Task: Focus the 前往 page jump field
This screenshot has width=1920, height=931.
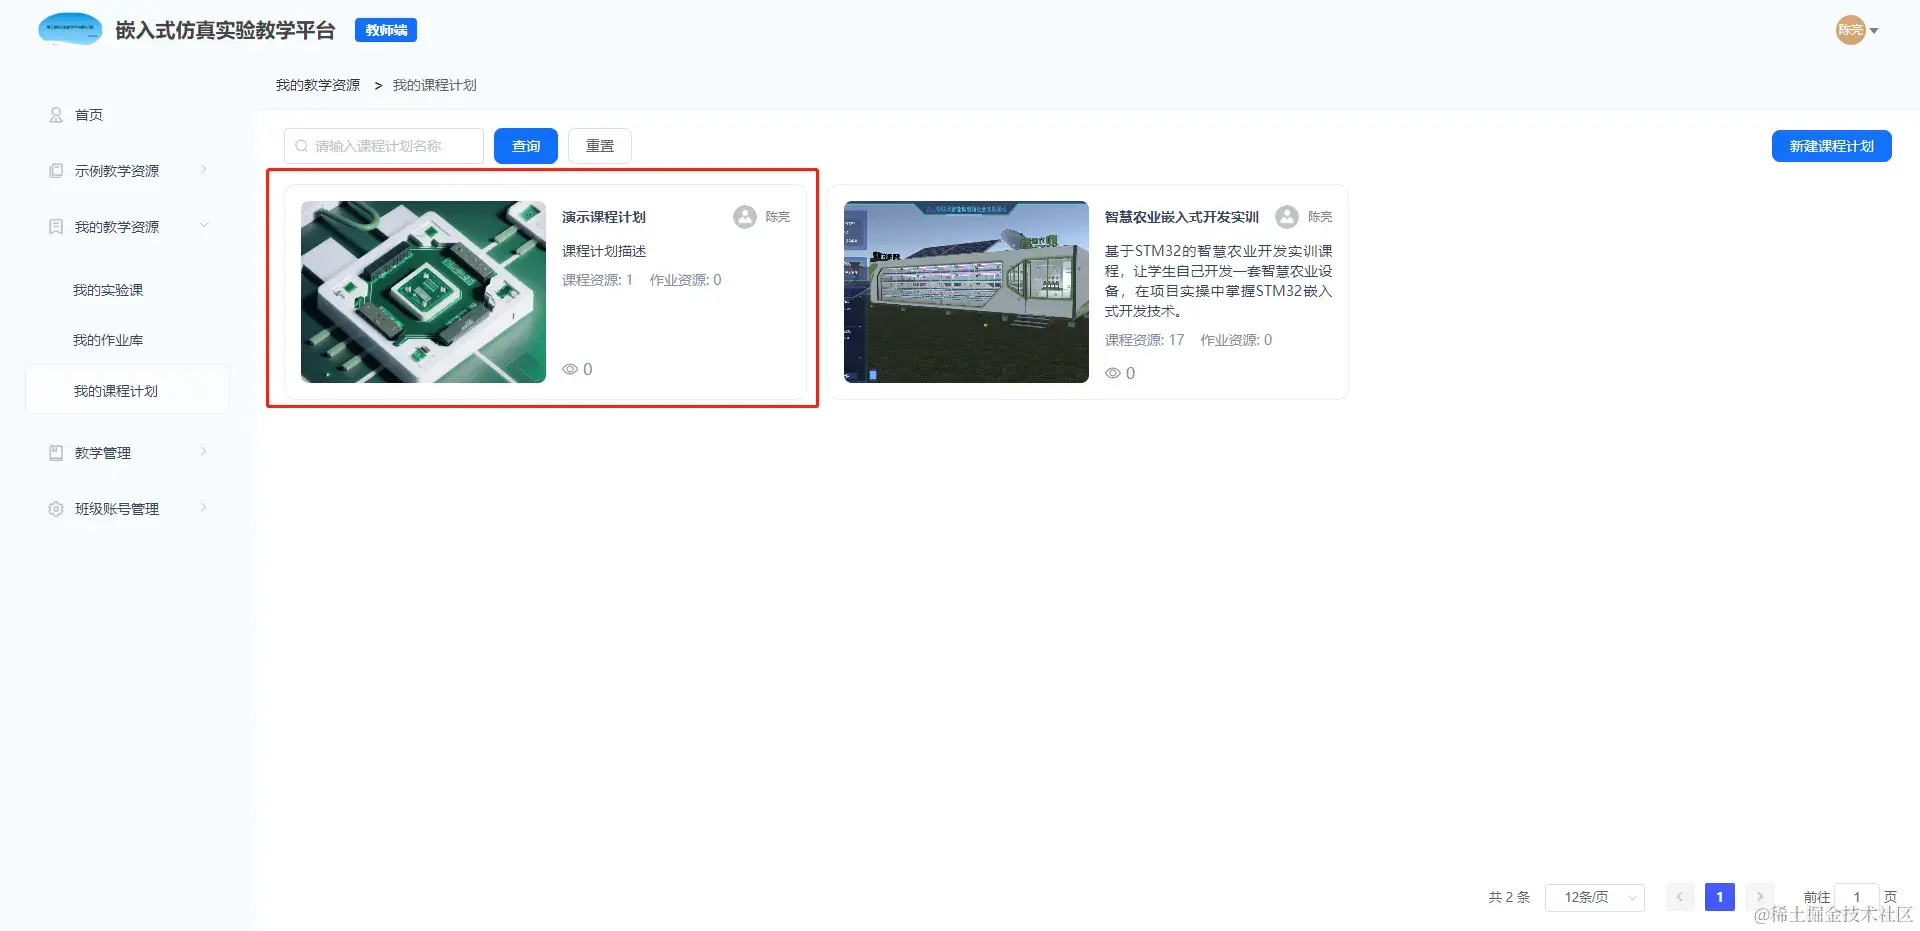Action: 1857,897
